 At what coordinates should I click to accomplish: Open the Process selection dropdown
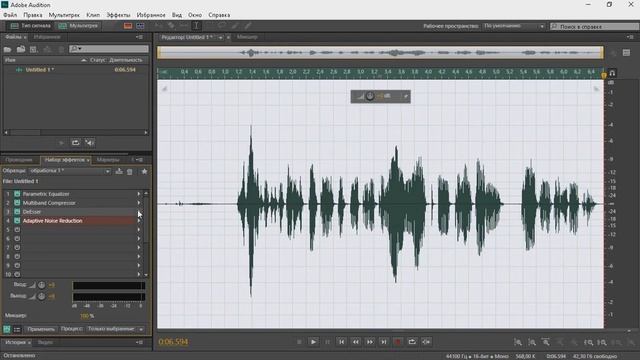pos(116,329)
